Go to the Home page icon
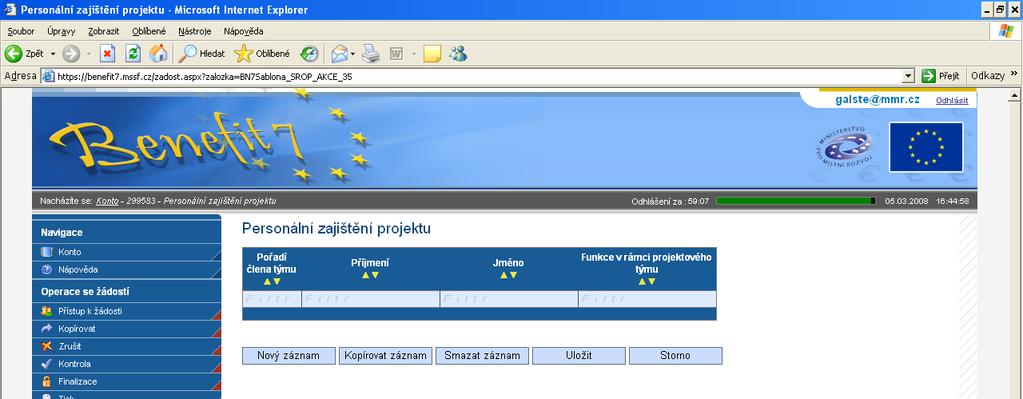Screen dimensions: 1023x399 (158, 53)
